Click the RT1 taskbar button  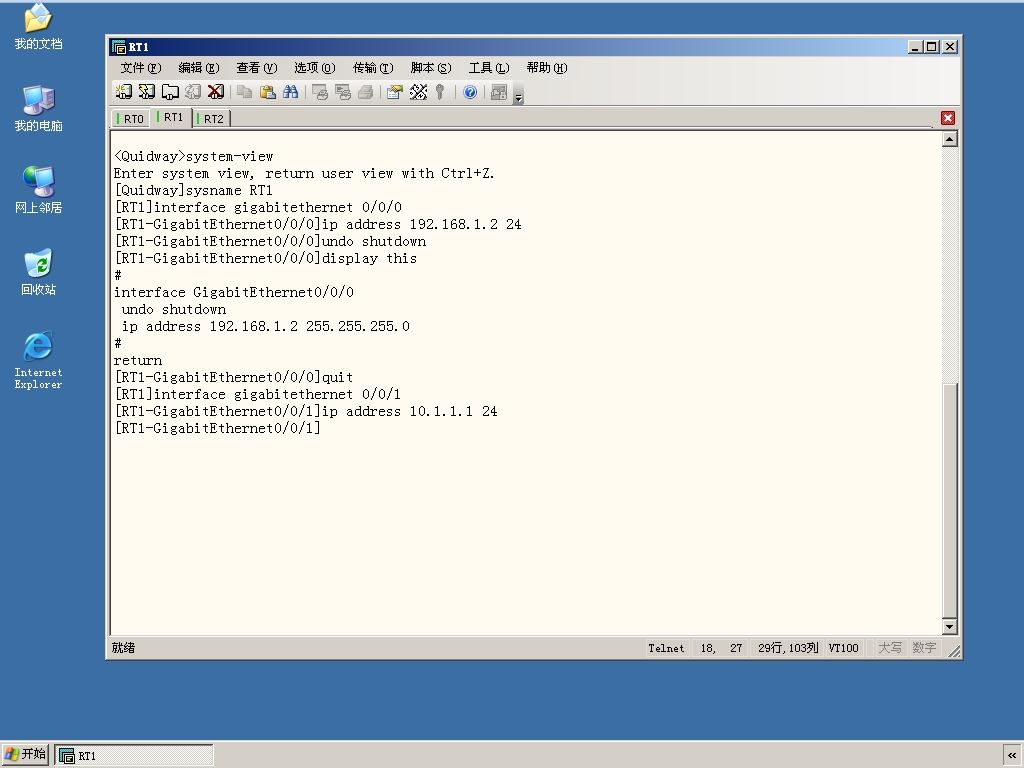pos(134,756)
